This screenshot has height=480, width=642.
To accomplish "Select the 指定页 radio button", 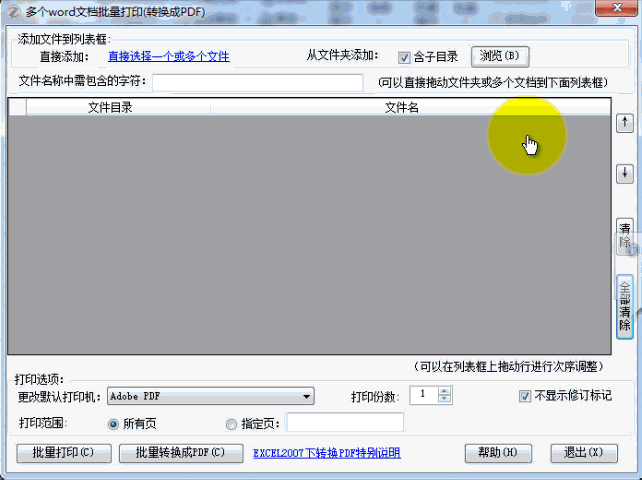I will [232, 423].
